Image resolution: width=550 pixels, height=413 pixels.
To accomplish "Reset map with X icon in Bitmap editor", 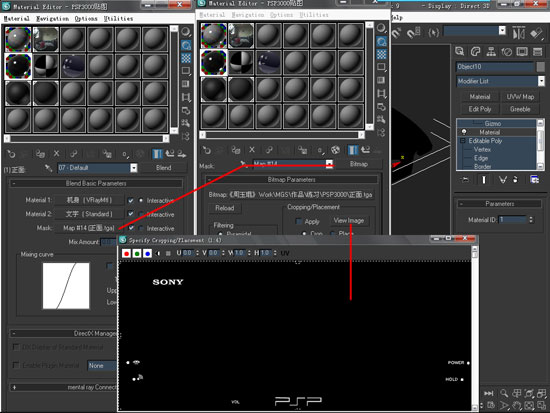I will click(252, 150).
